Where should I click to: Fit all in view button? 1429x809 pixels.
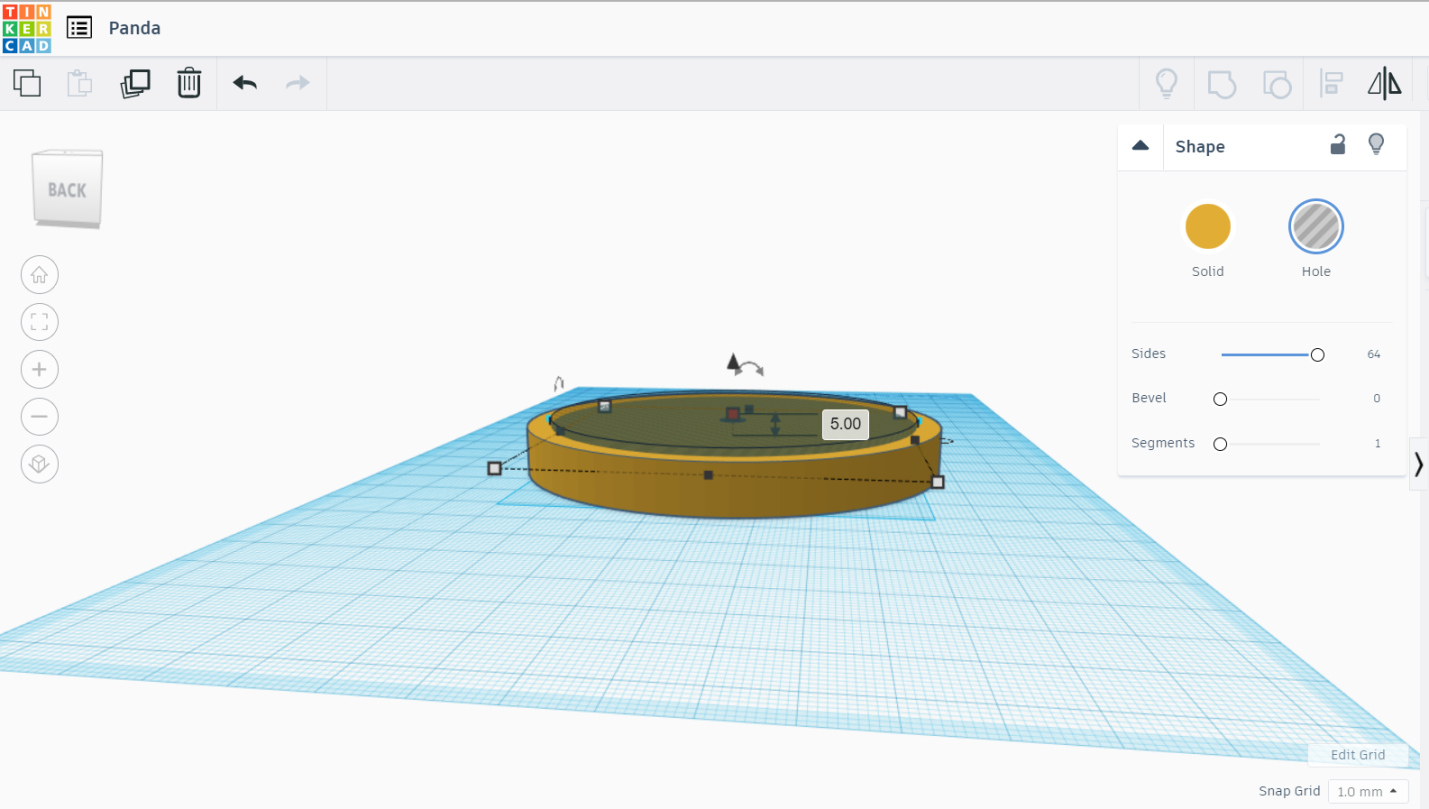pos(39,322)
